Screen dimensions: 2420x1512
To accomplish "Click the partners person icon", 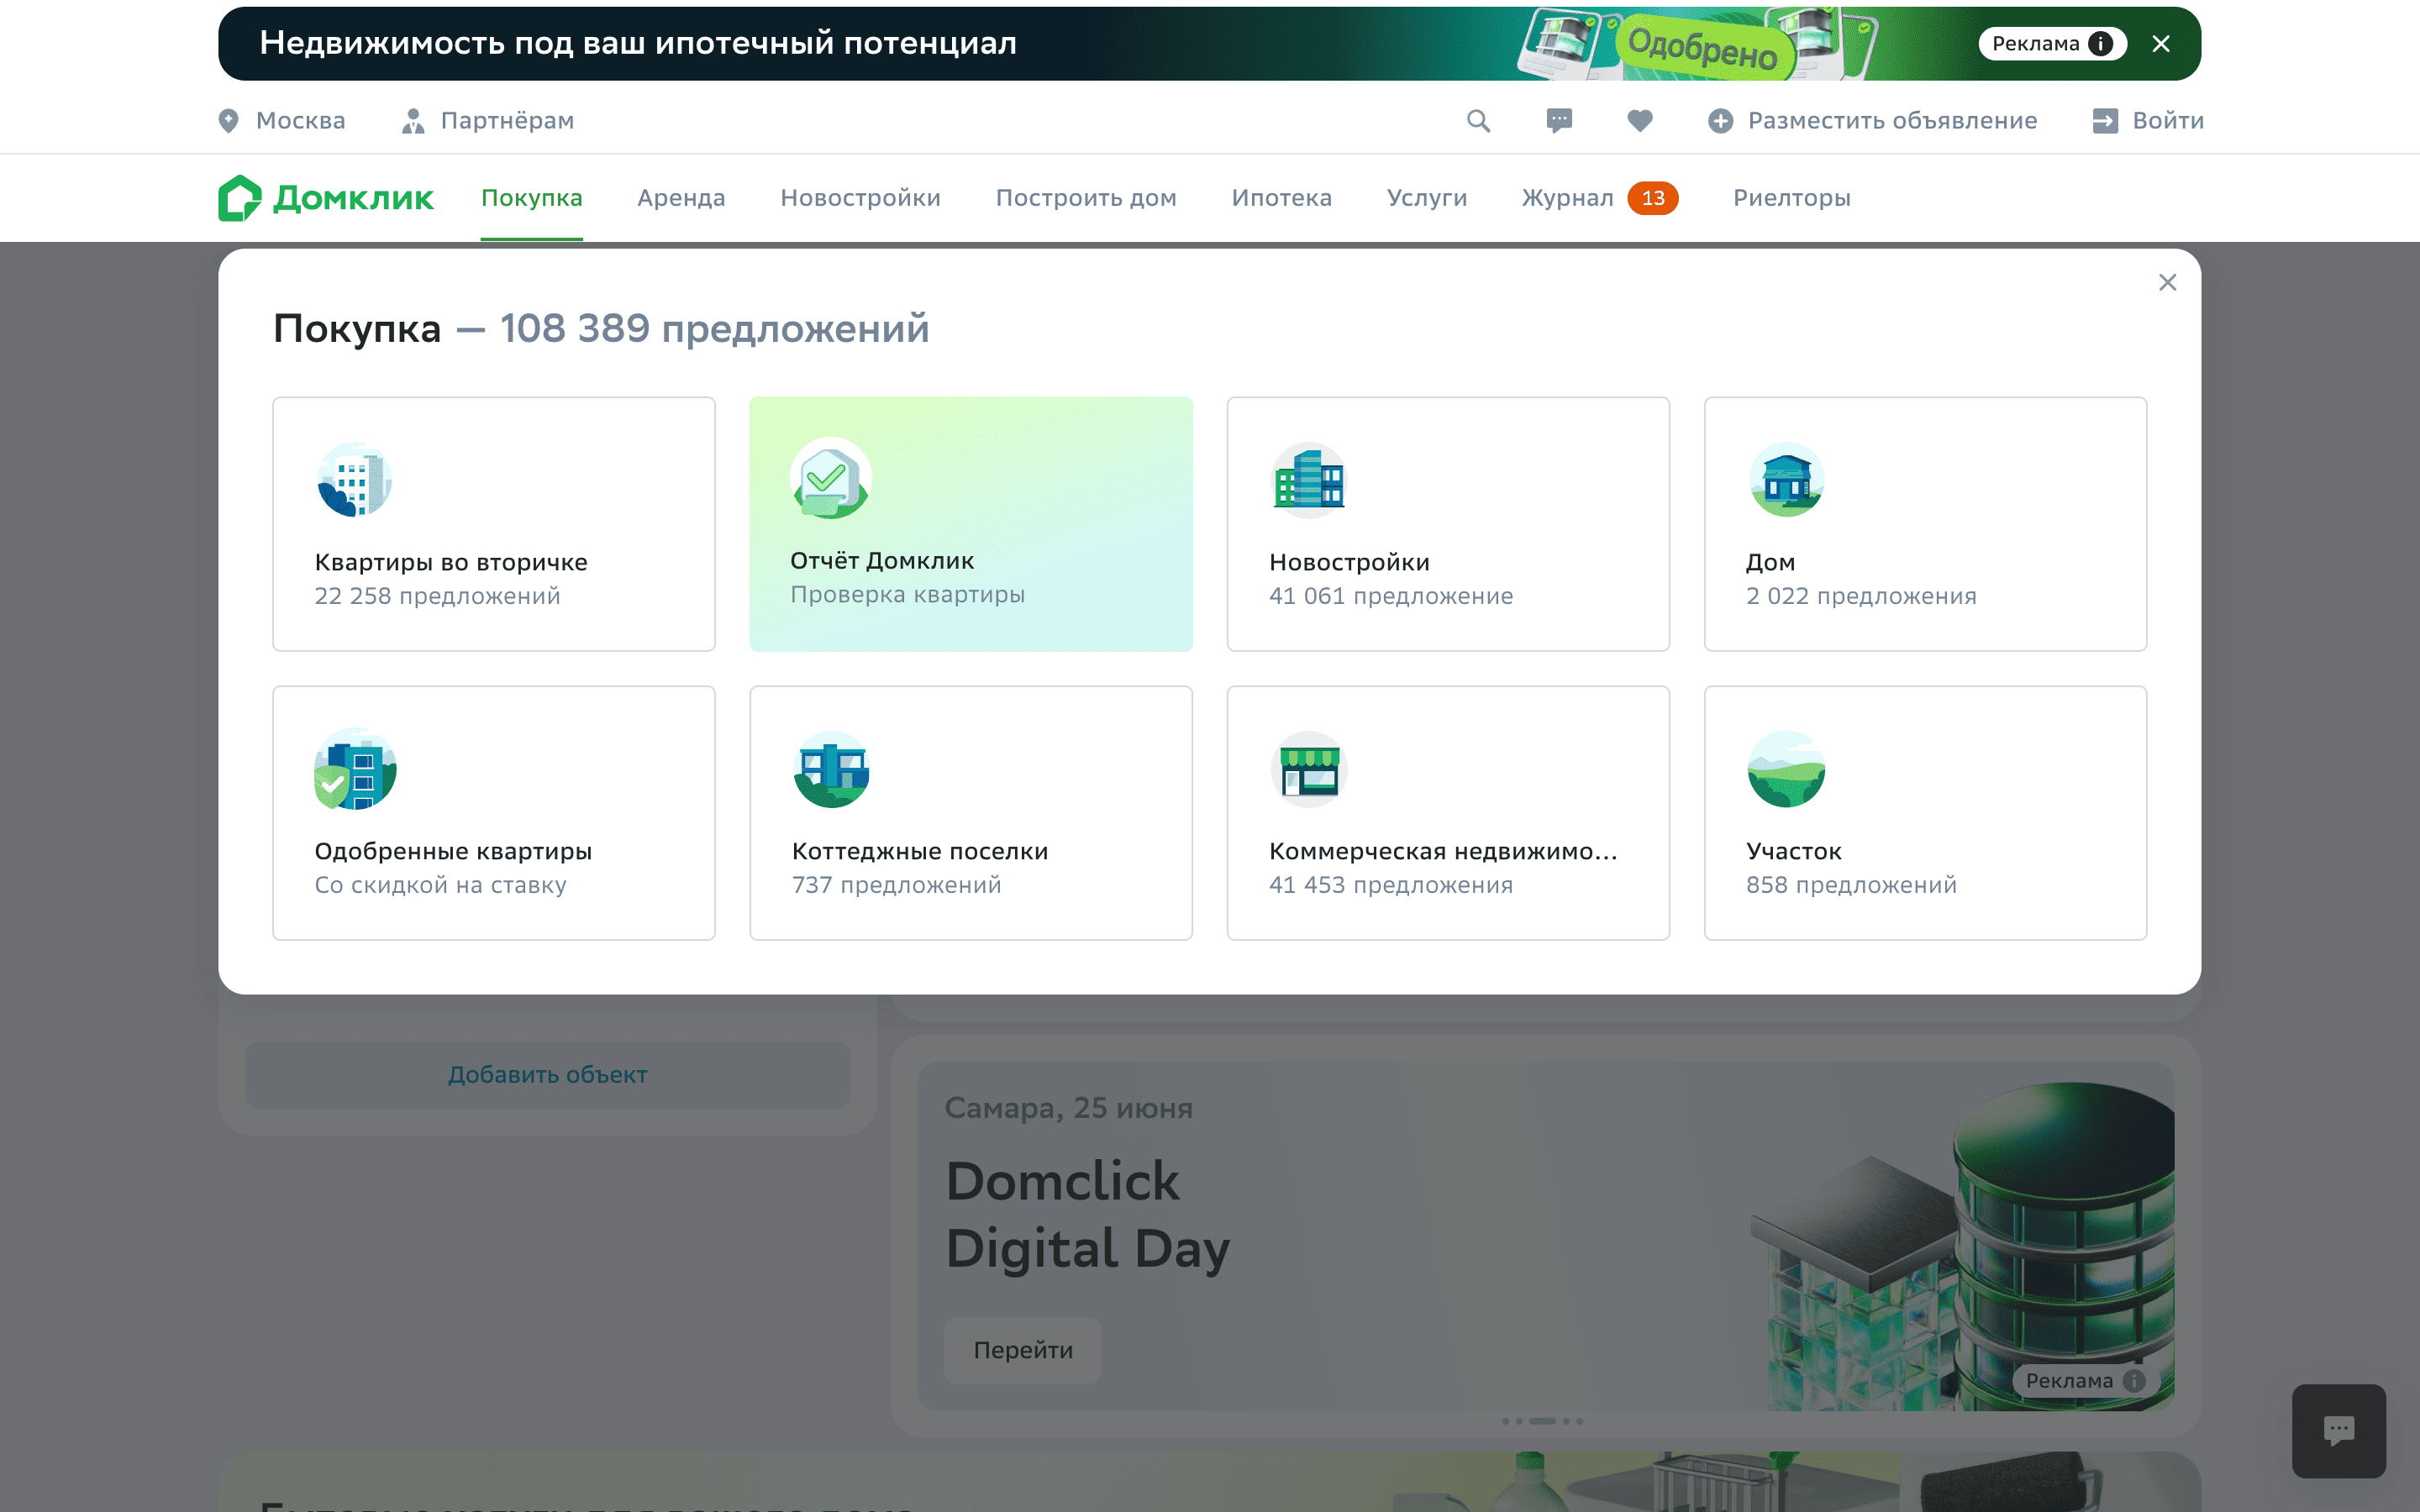I will 413,121.
